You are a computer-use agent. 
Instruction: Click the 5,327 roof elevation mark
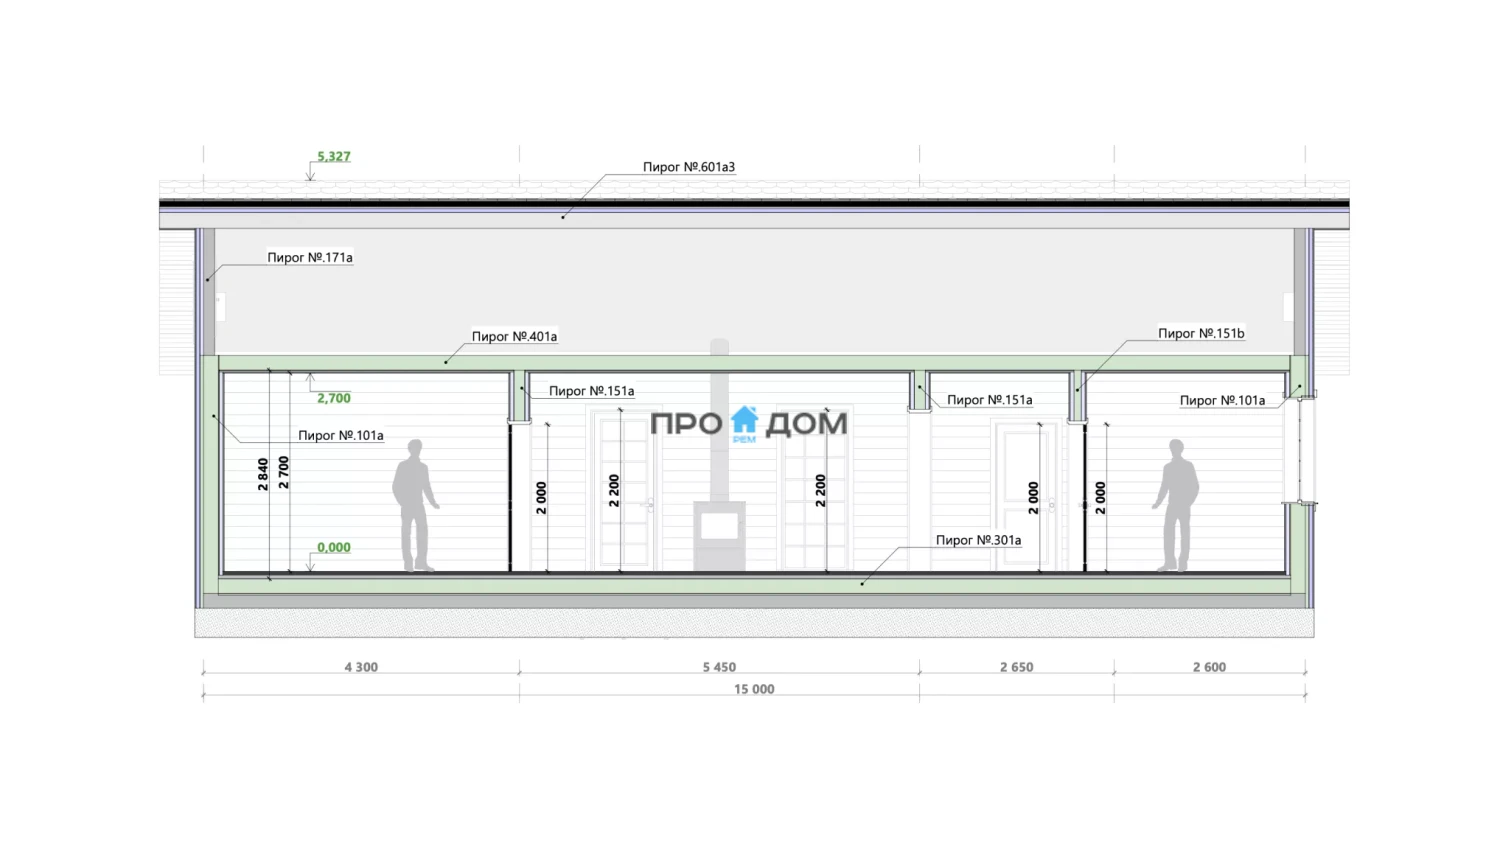[x=334, y=156]
